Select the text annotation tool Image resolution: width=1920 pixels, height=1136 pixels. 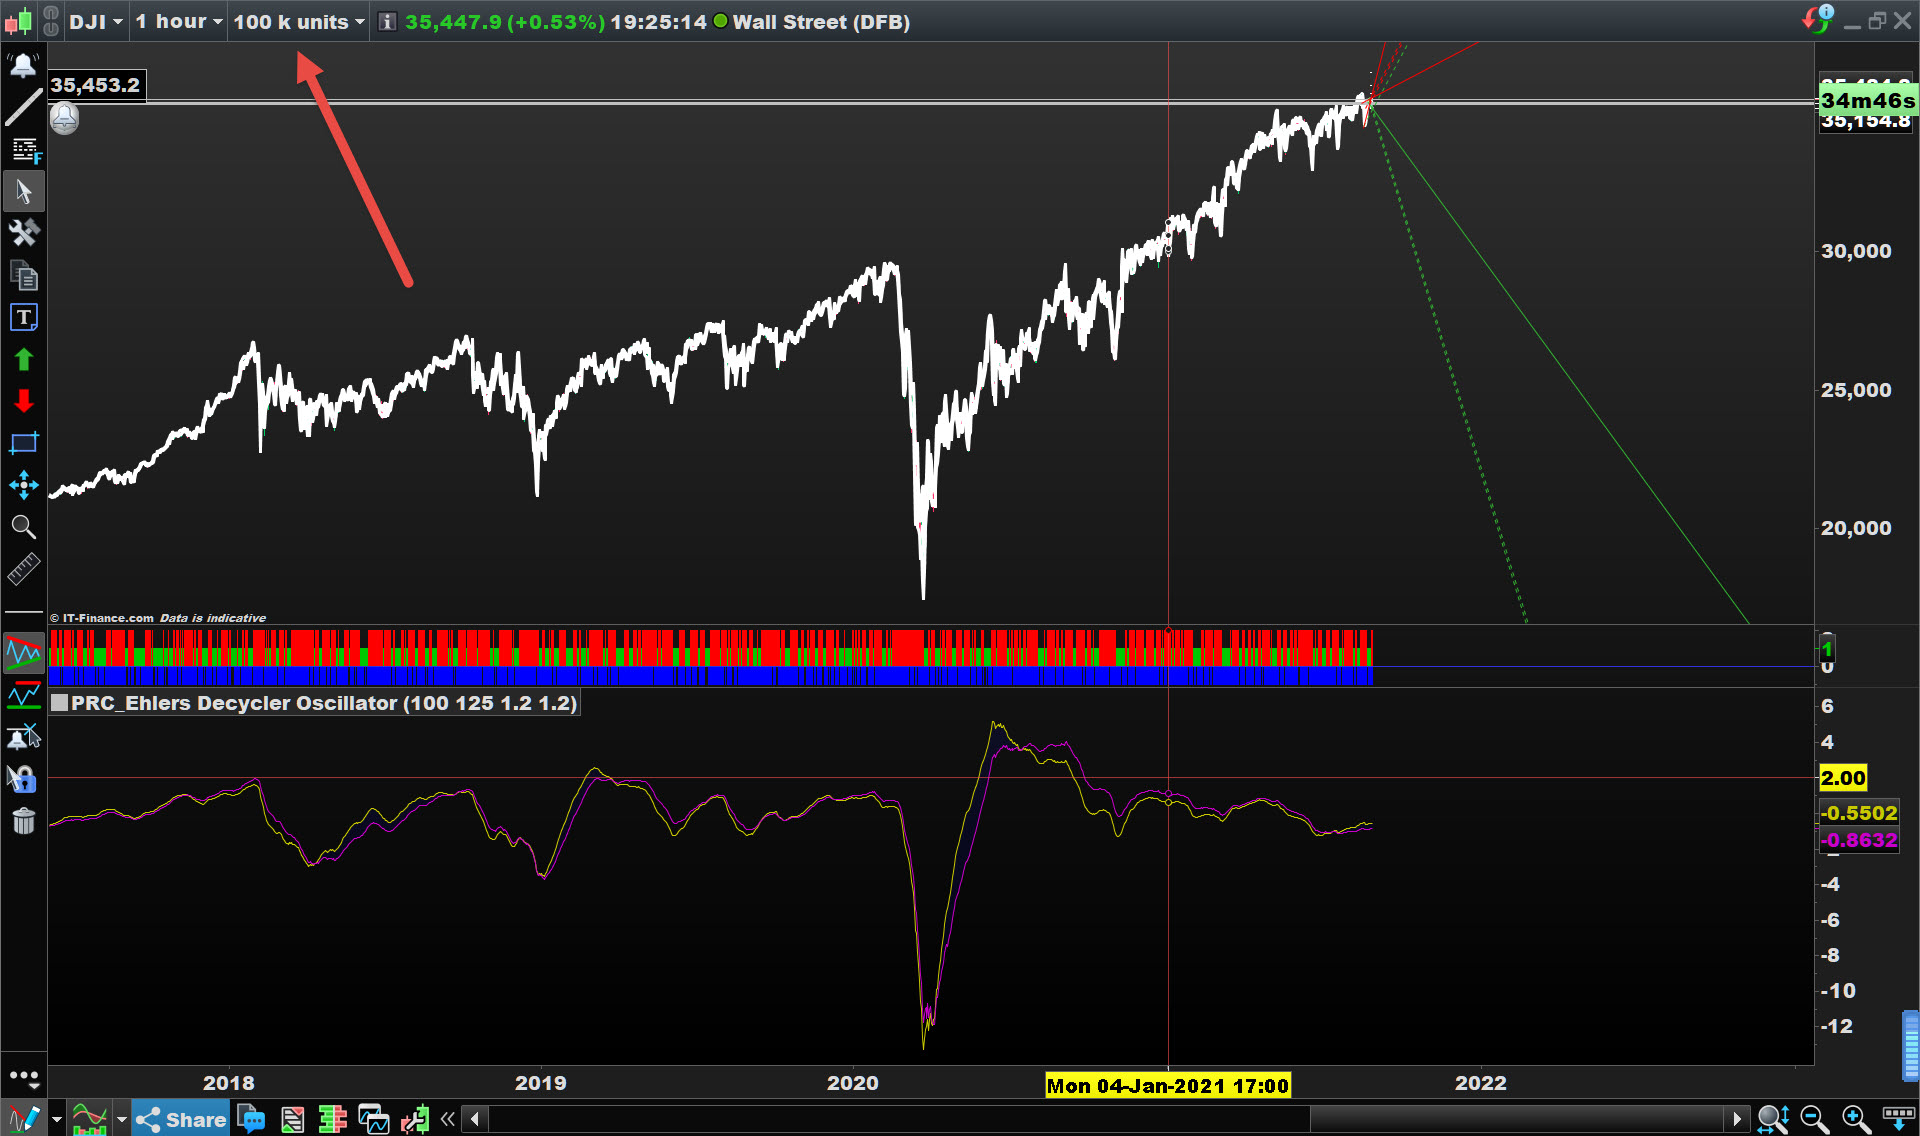click(23, 317)
